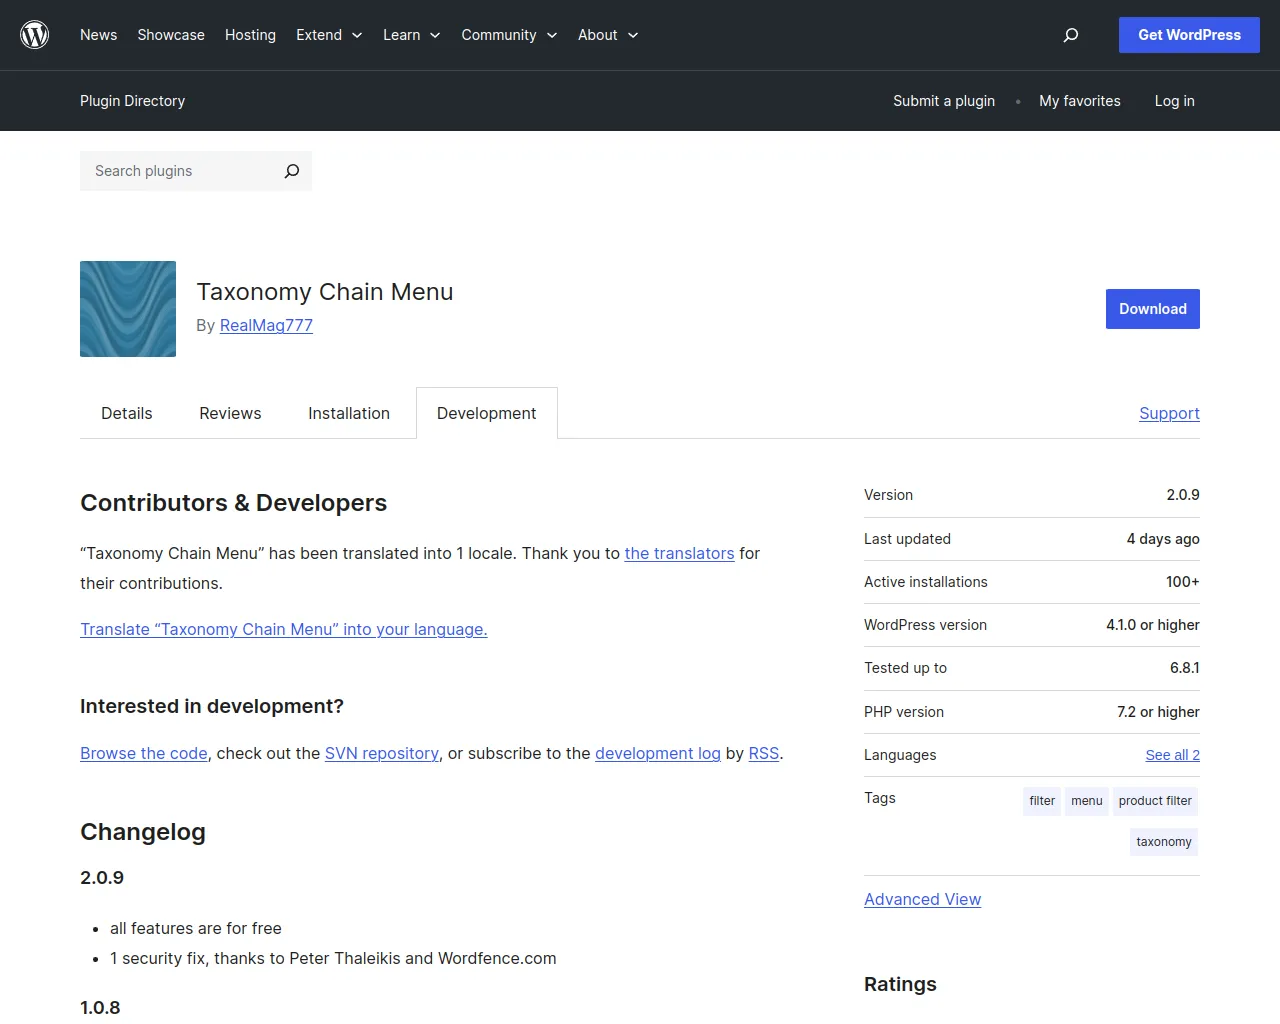Submit plugin search via magnifier icon
Screen dimensions: 1280x1024
pos(292,171)
